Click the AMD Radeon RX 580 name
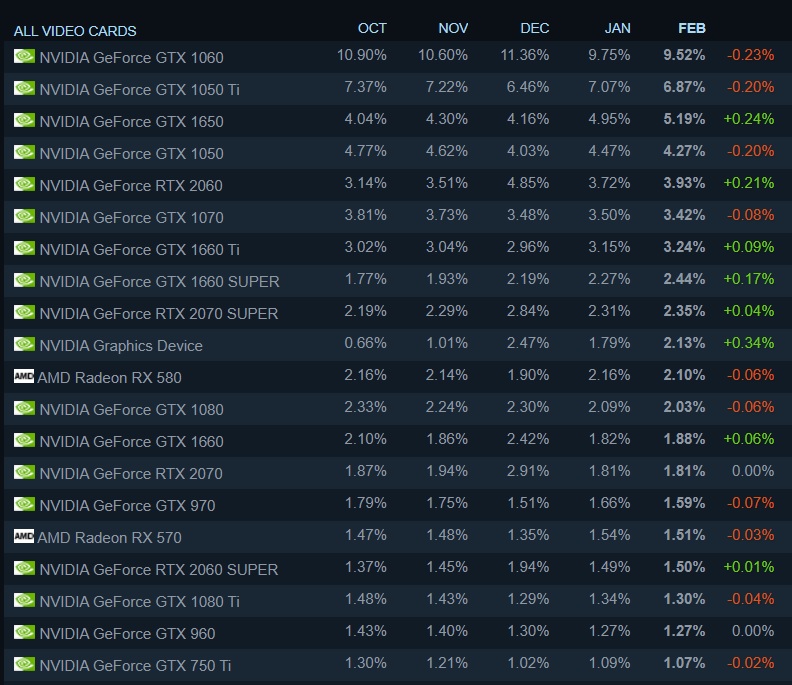 109,377
